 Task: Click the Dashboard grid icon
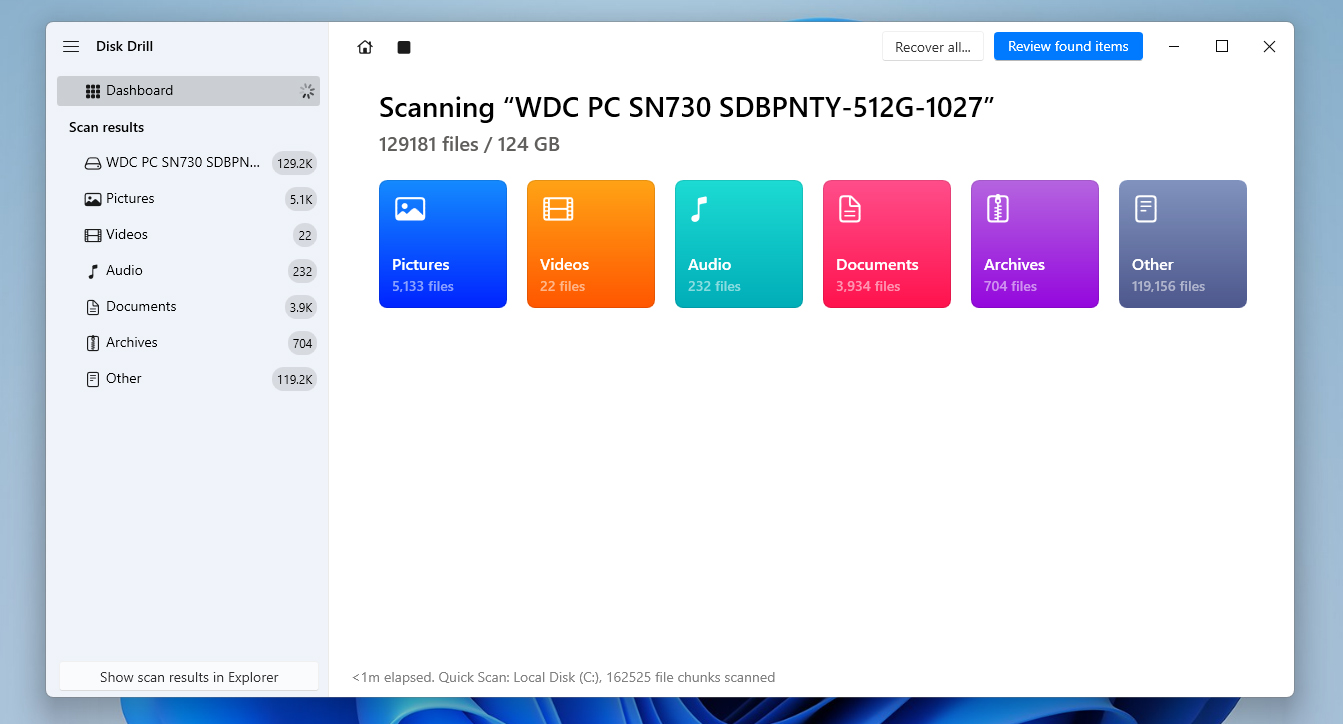(x=93, y=91)
